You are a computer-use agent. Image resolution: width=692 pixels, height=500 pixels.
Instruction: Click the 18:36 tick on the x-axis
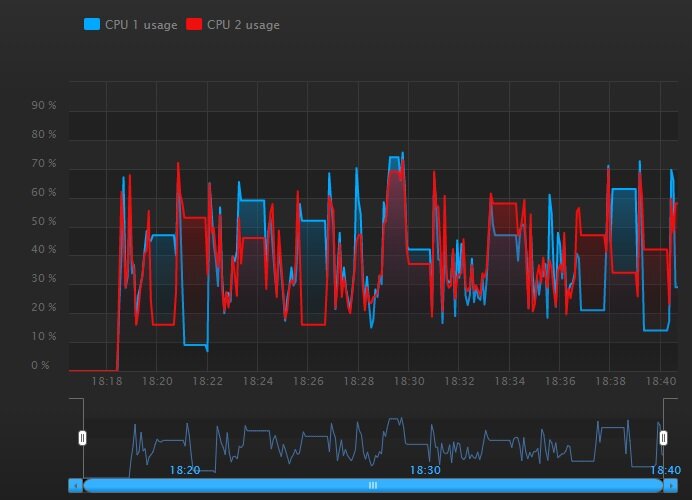560,381
